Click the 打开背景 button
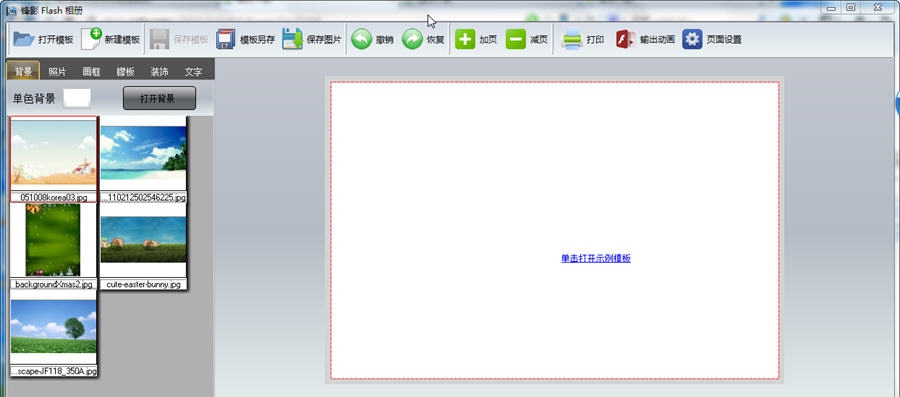This screenshot has height=397, width=900. click(x=159, y=99)
